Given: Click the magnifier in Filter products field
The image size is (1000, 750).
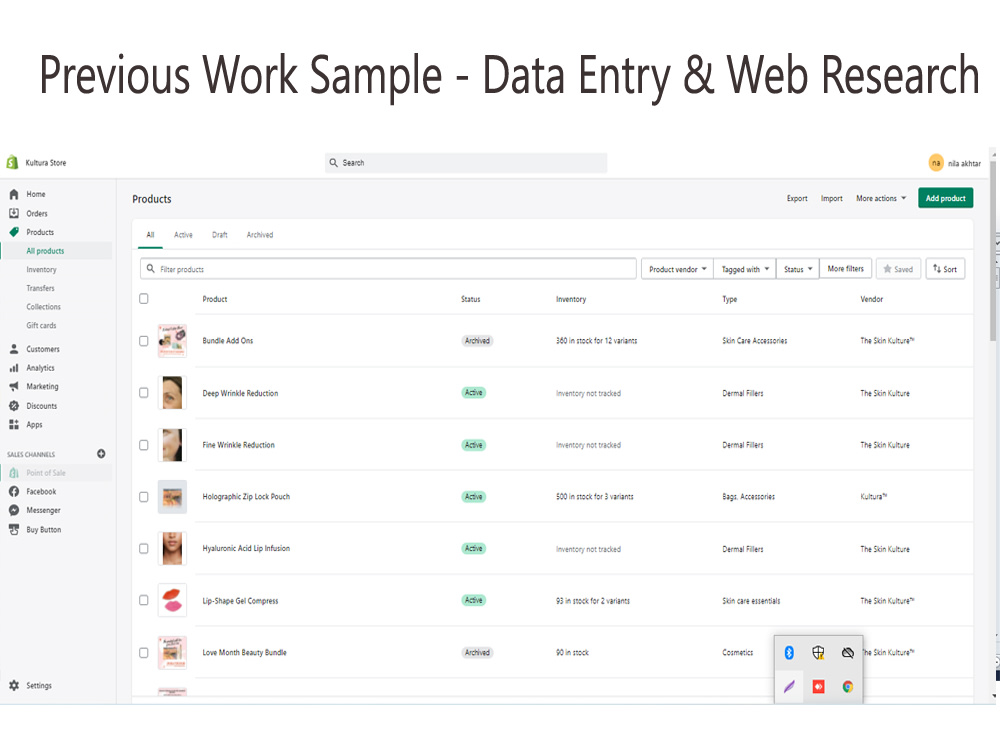Looking at the screenshot, I should pos(151,268).
